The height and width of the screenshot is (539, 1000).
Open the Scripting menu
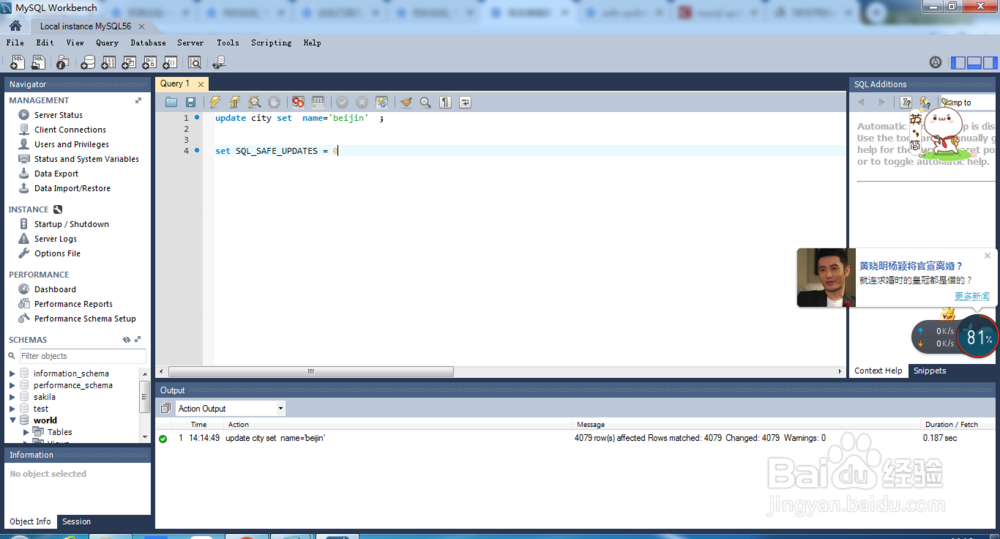point(271,43)
